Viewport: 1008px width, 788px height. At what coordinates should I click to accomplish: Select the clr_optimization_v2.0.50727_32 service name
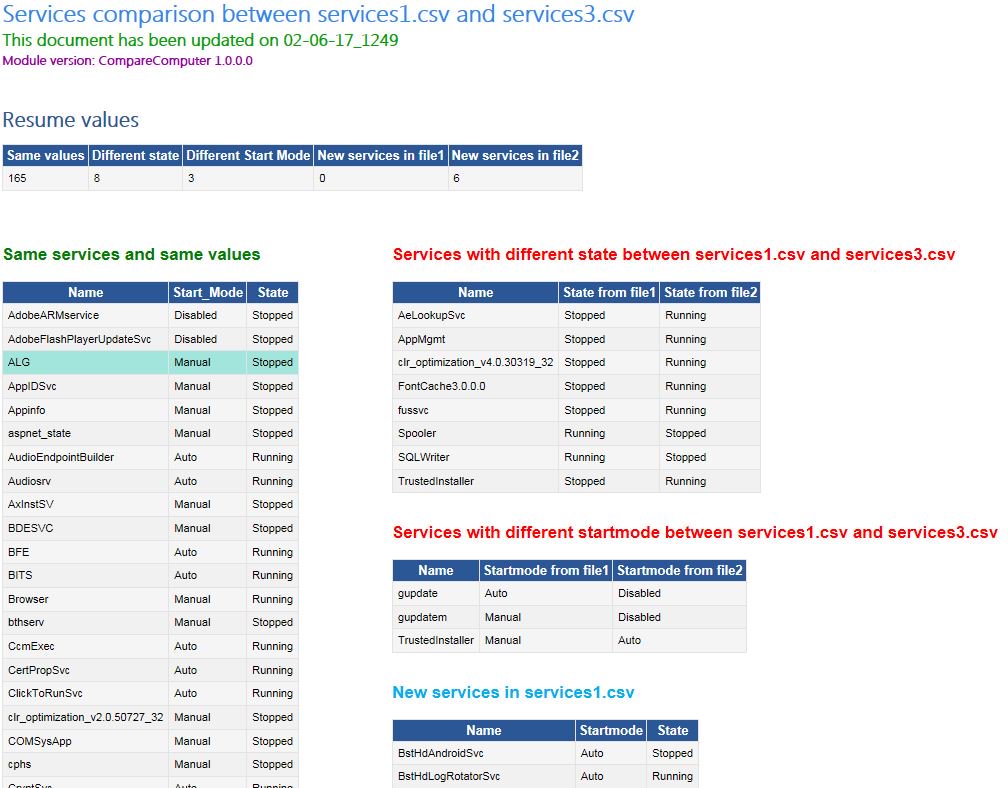point(86,717)
